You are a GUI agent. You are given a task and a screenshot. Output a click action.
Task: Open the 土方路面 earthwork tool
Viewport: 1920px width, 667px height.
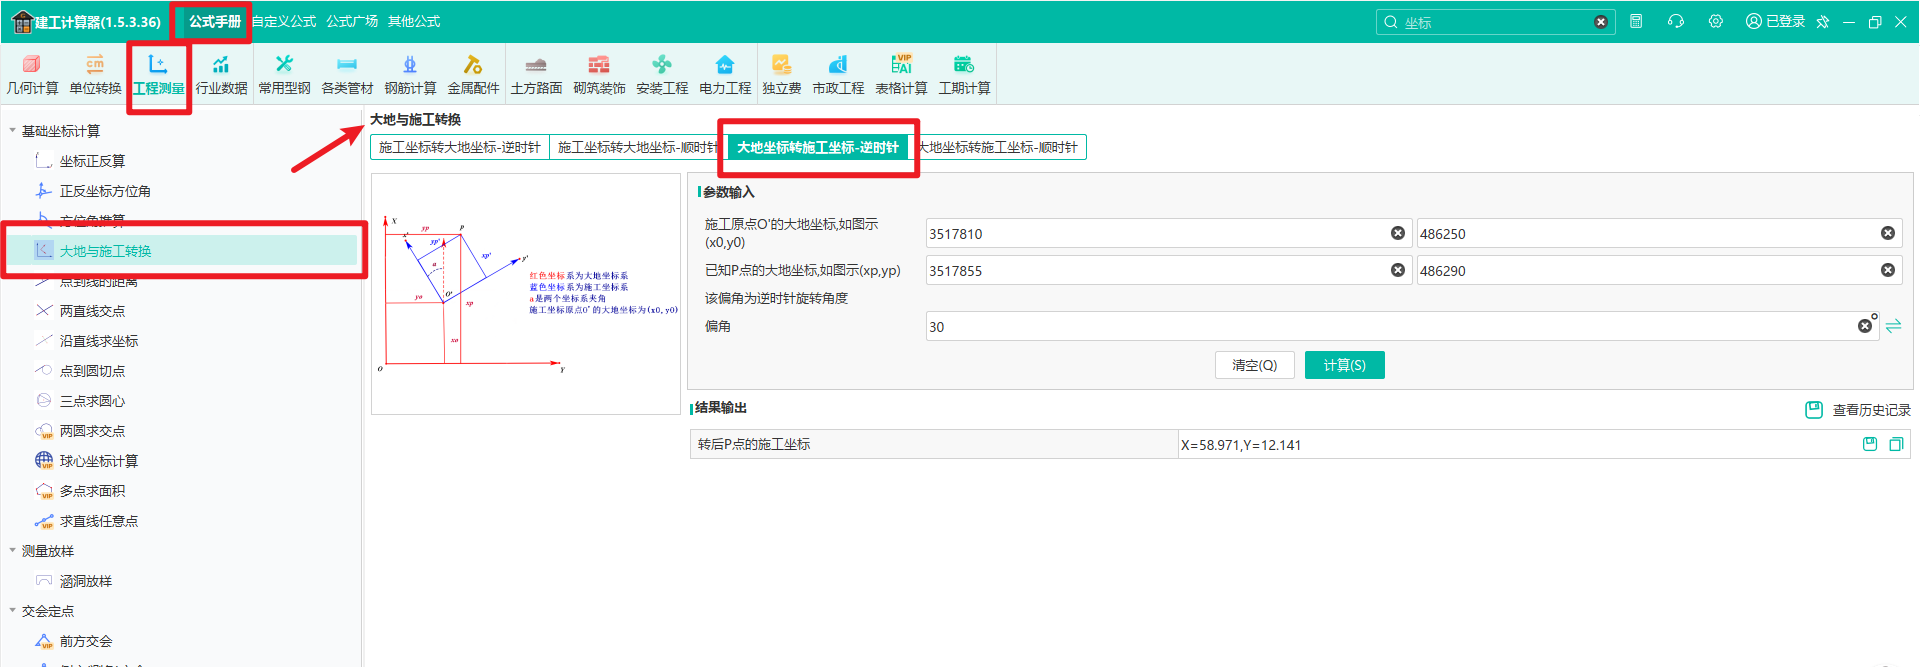536,75
